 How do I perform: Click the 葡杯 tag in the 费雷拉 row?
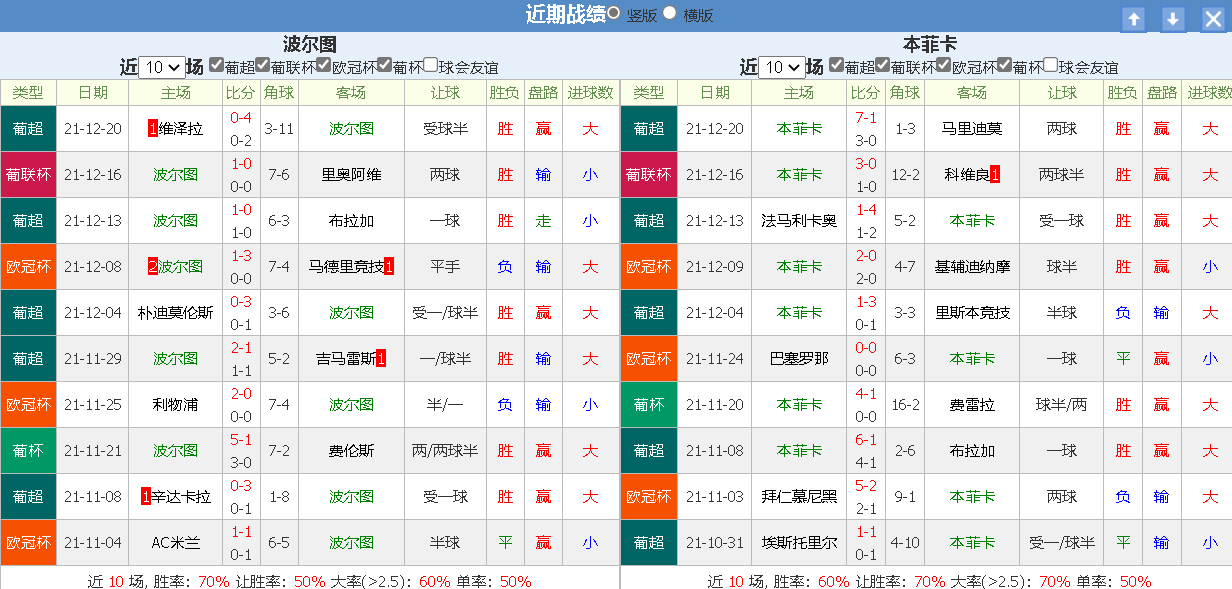tap(649, 405)
